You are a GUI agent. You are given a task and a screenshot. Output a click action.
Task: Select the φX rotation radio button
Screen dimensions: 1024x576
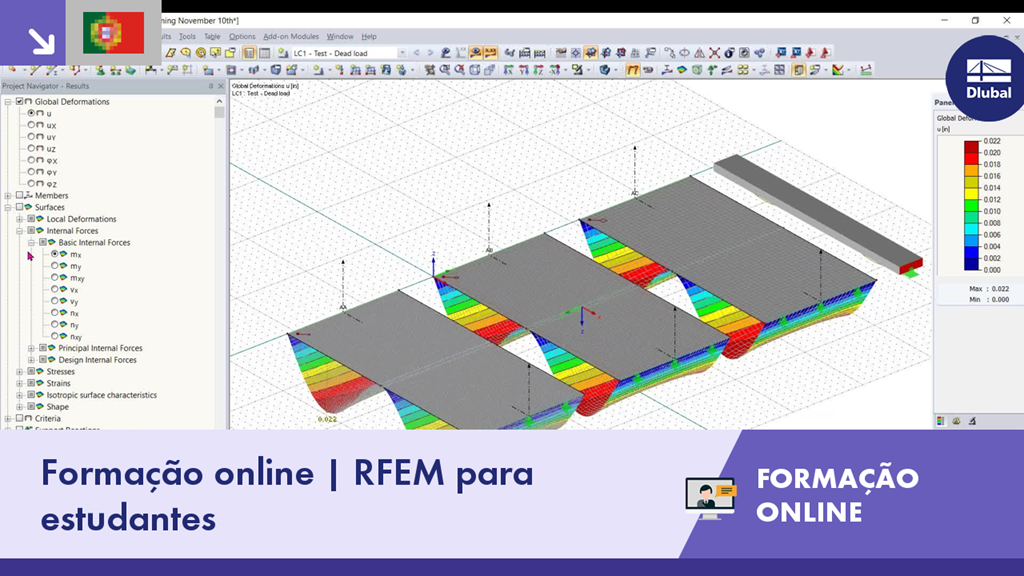[31, 160]
